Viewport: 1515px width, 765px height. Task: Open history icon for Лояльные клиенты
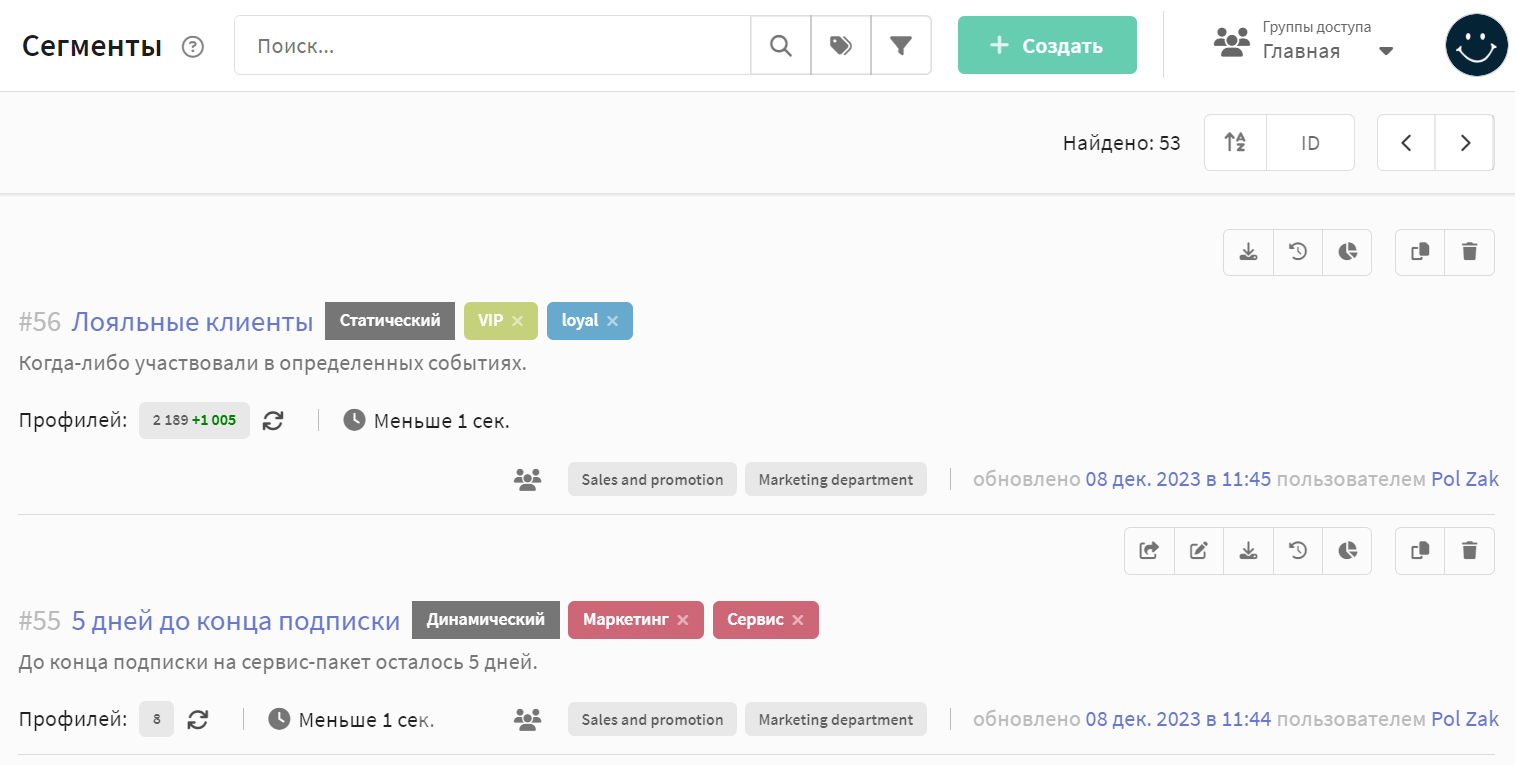pyautogui.click(x=1298, y=252)
